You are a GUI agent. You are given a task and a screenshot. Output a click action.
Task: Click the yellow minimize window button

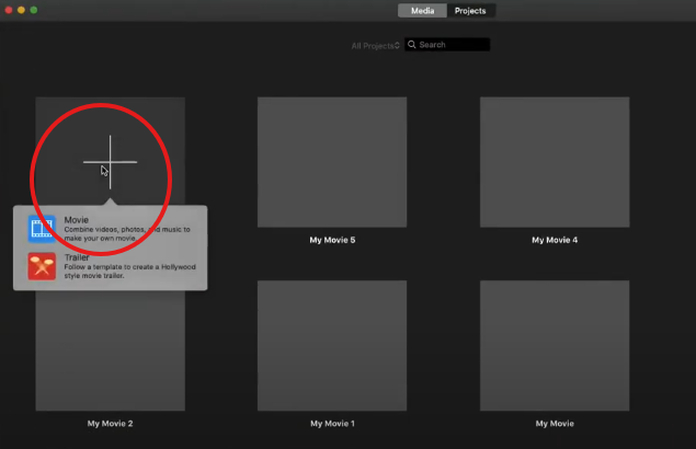coord(21,10)
